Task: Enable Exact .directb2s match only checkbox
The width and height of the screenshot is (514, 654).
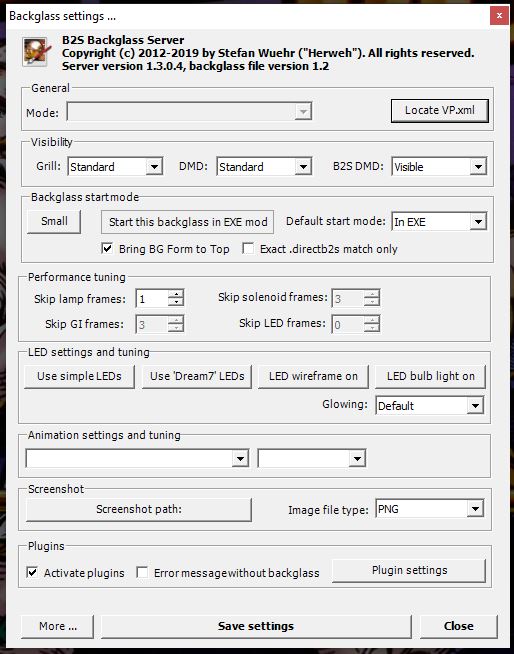Action: 248,249
